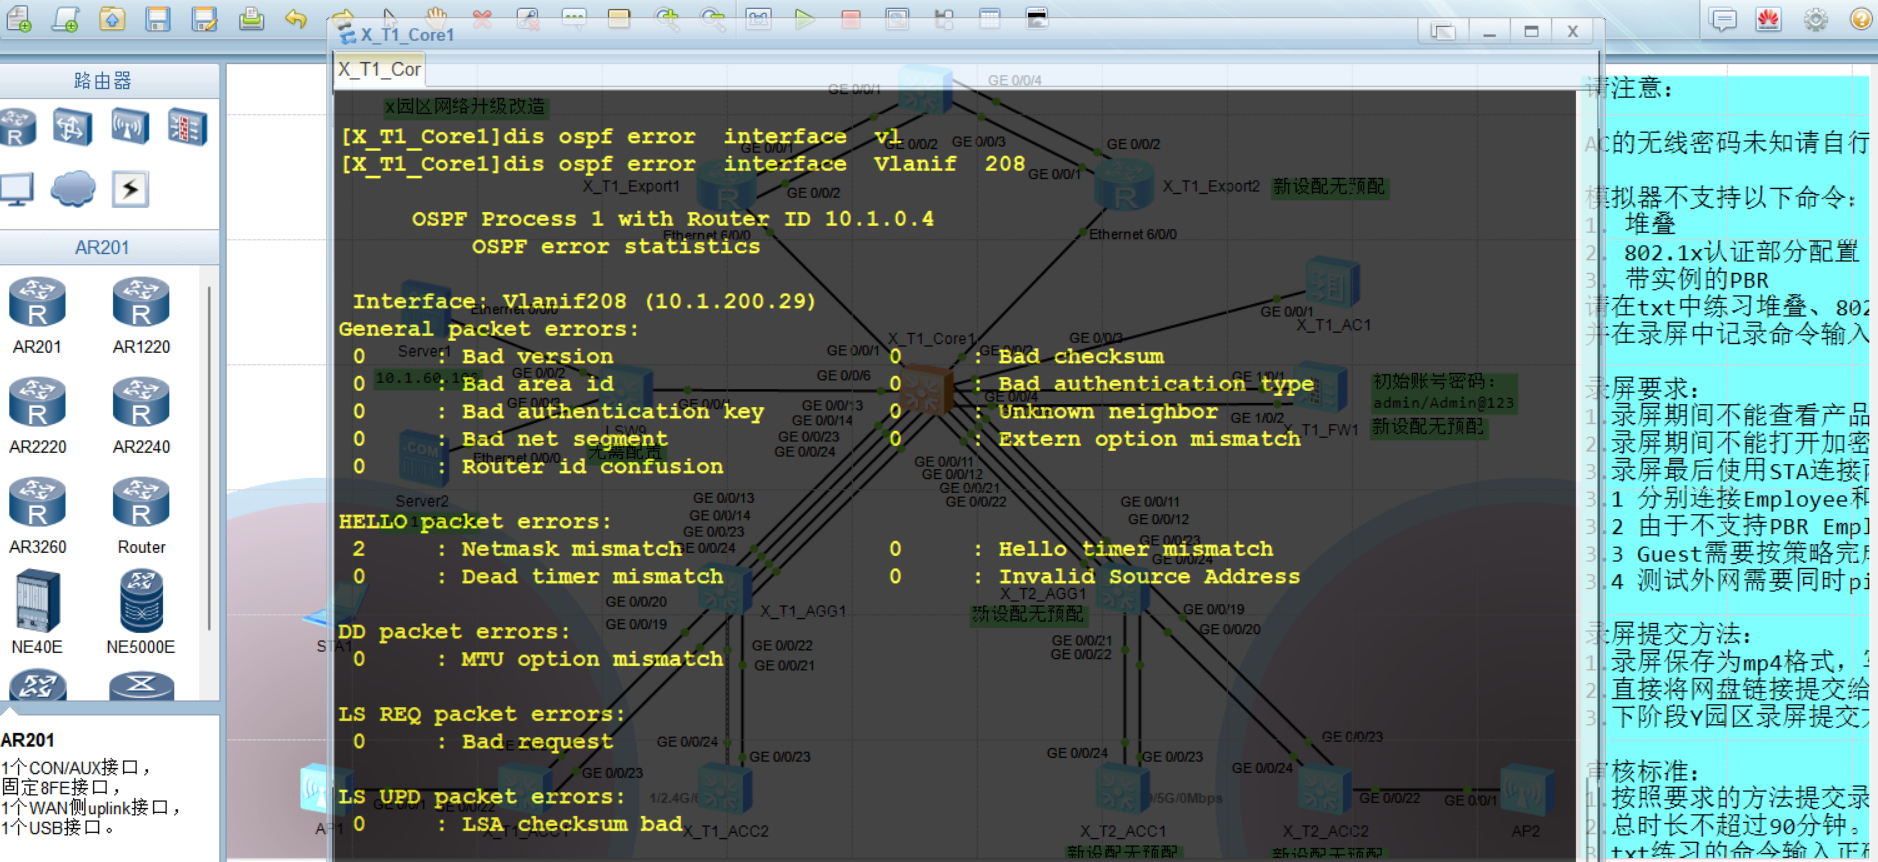This screenshot has width=1878, height=862.
Task: Select the PC terminal category icon
Action: pyautogui.click(x=16, y=188)
